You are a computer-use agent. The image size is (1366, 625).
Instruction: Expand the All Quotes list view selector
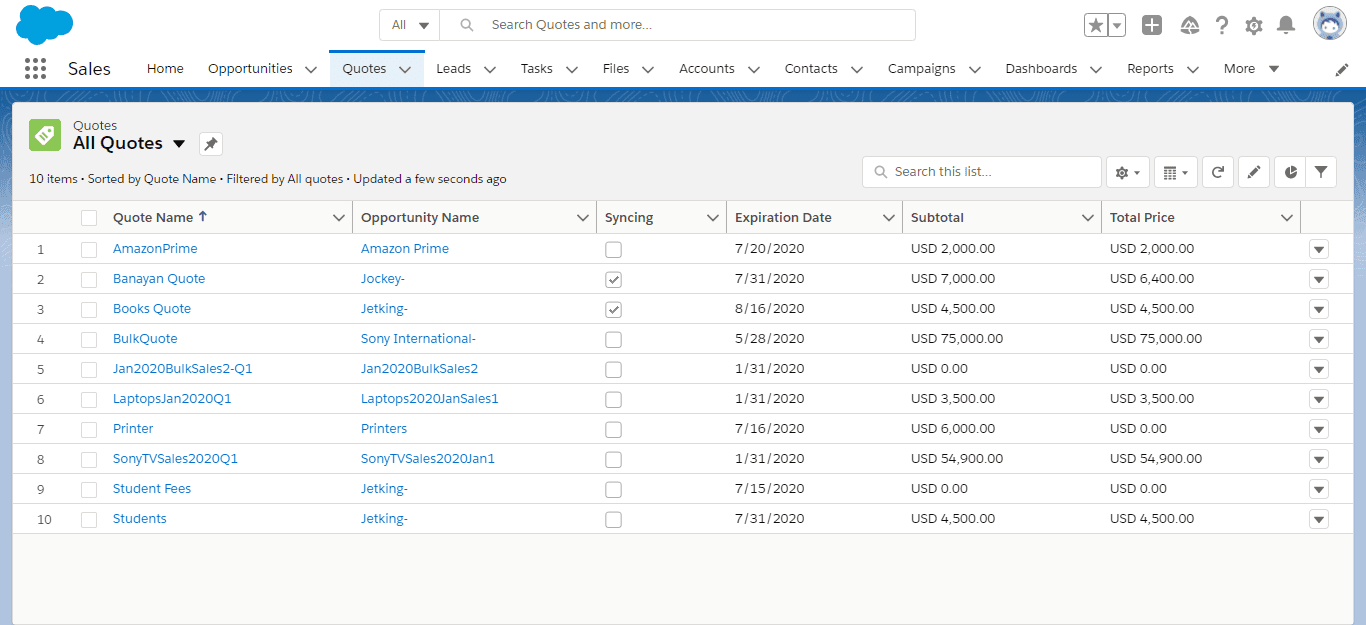coord(179,144)
